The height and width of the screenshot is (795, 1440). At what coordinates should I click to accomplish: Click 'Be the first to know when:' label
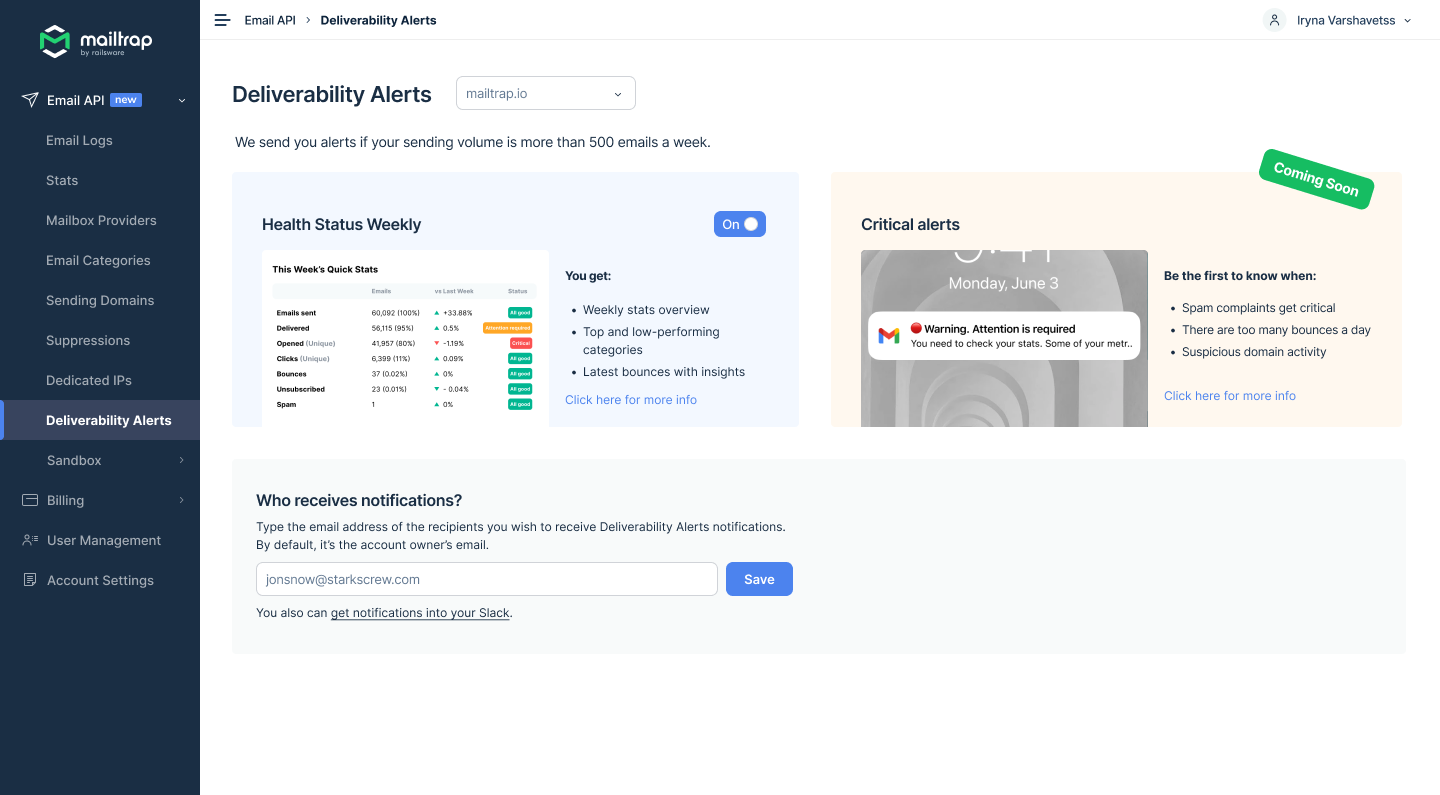tap(1240, 276)
